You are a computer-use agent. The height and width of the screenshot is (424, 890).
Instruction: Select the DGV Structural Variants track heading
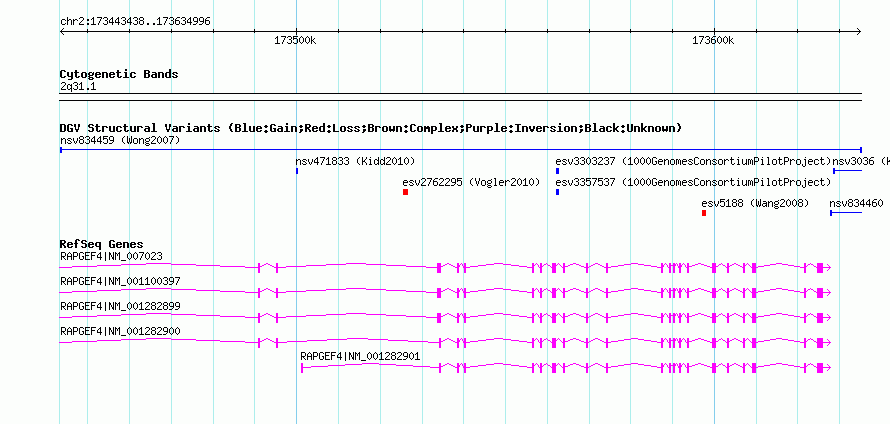[371, 128]
